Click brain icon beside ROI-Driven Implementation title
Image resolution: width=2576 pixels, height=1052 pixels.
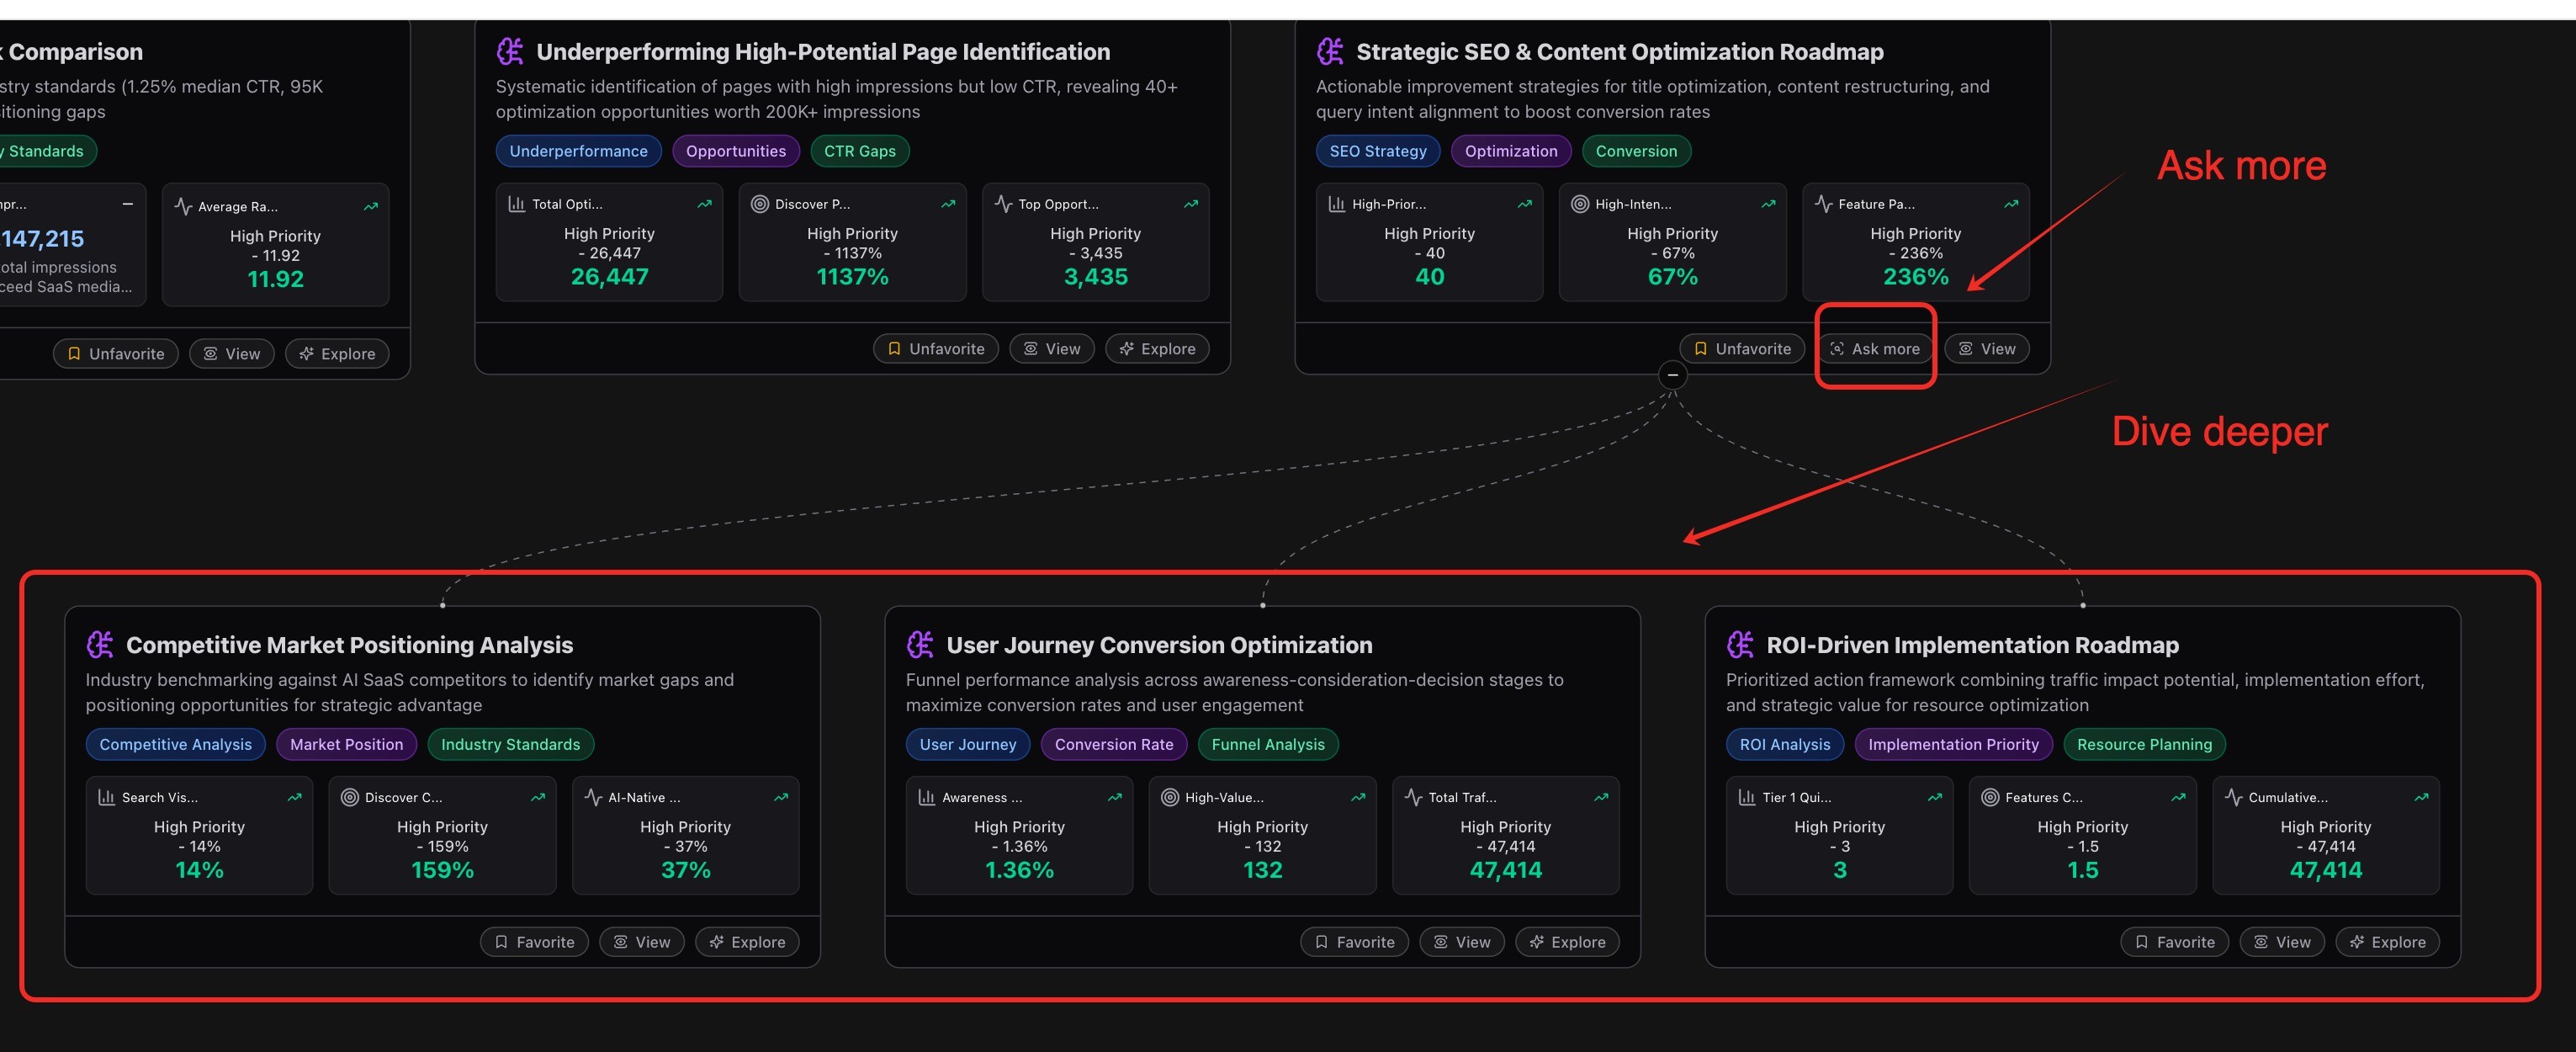(x=1740, y=645)
